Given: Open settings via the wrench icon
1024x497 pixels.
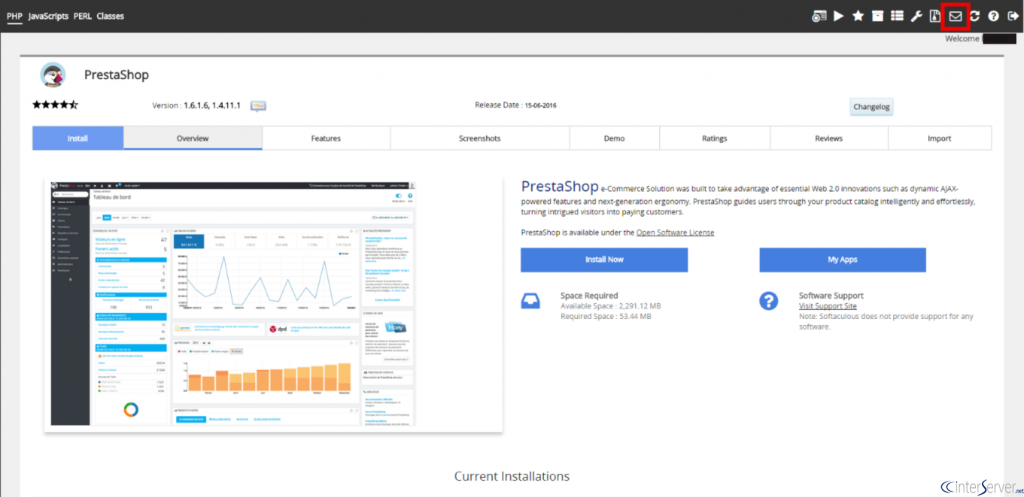Looking at the screenshot, I should 915,16.
